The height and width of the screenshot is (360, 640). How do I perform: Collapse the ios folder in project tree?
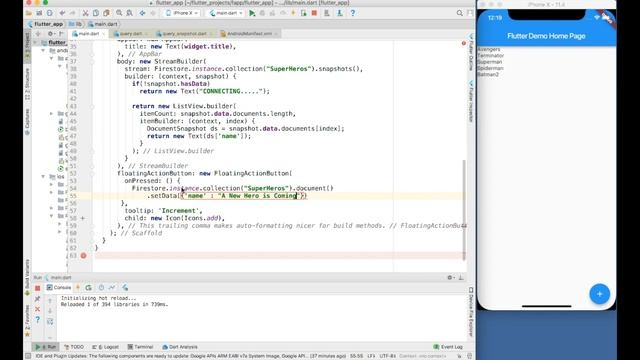pos(43,177)
